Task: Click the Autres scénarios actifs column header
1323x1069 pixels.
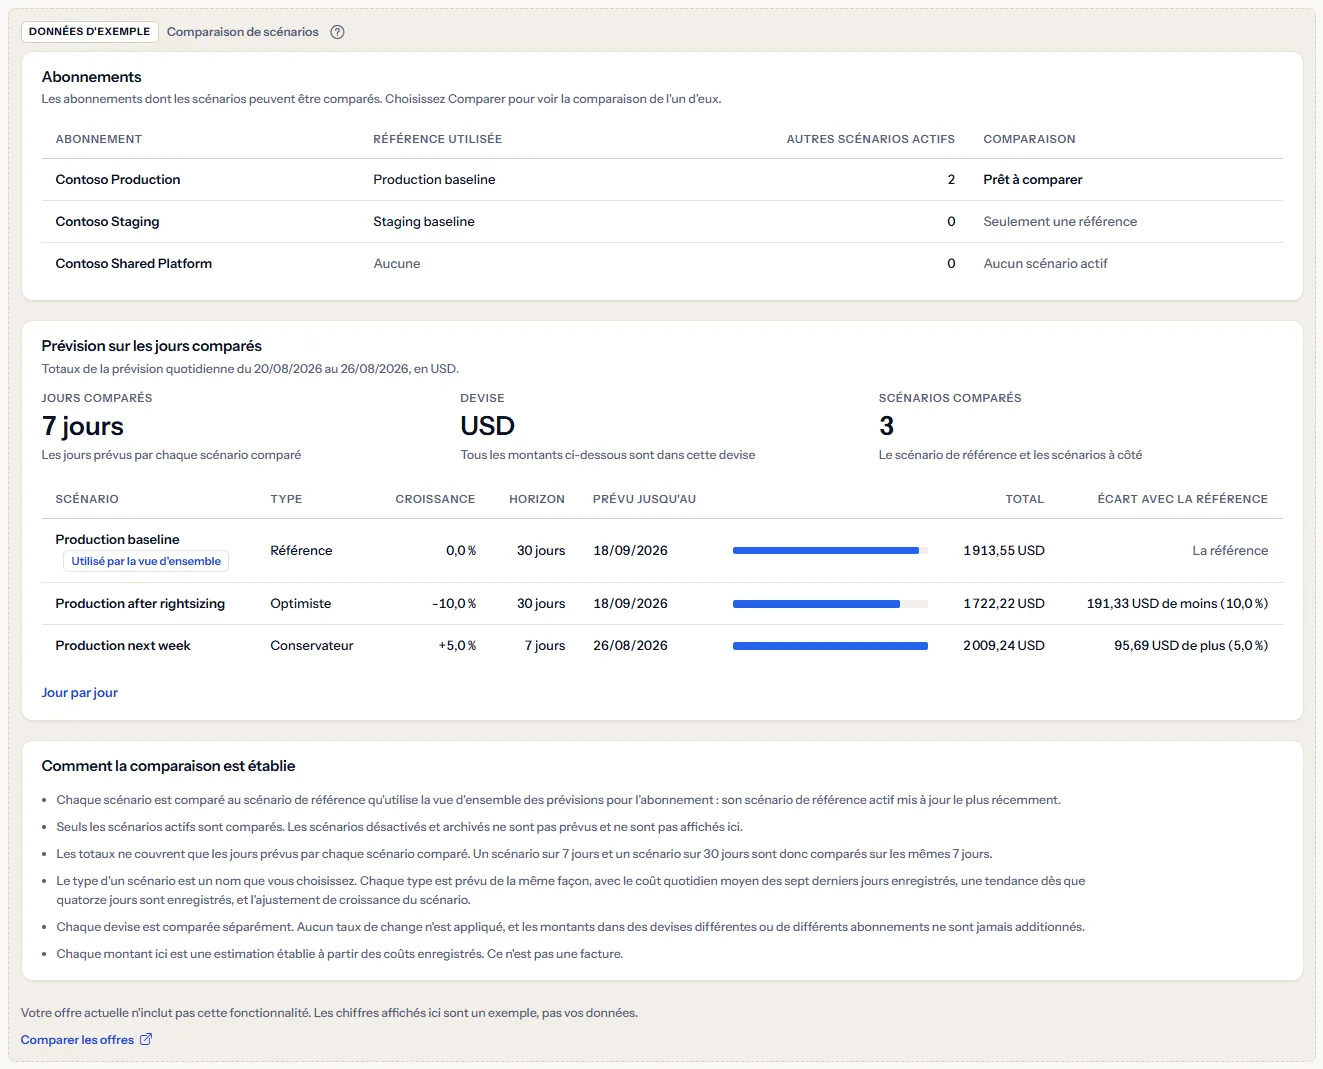Action: [x=870, y=139]
